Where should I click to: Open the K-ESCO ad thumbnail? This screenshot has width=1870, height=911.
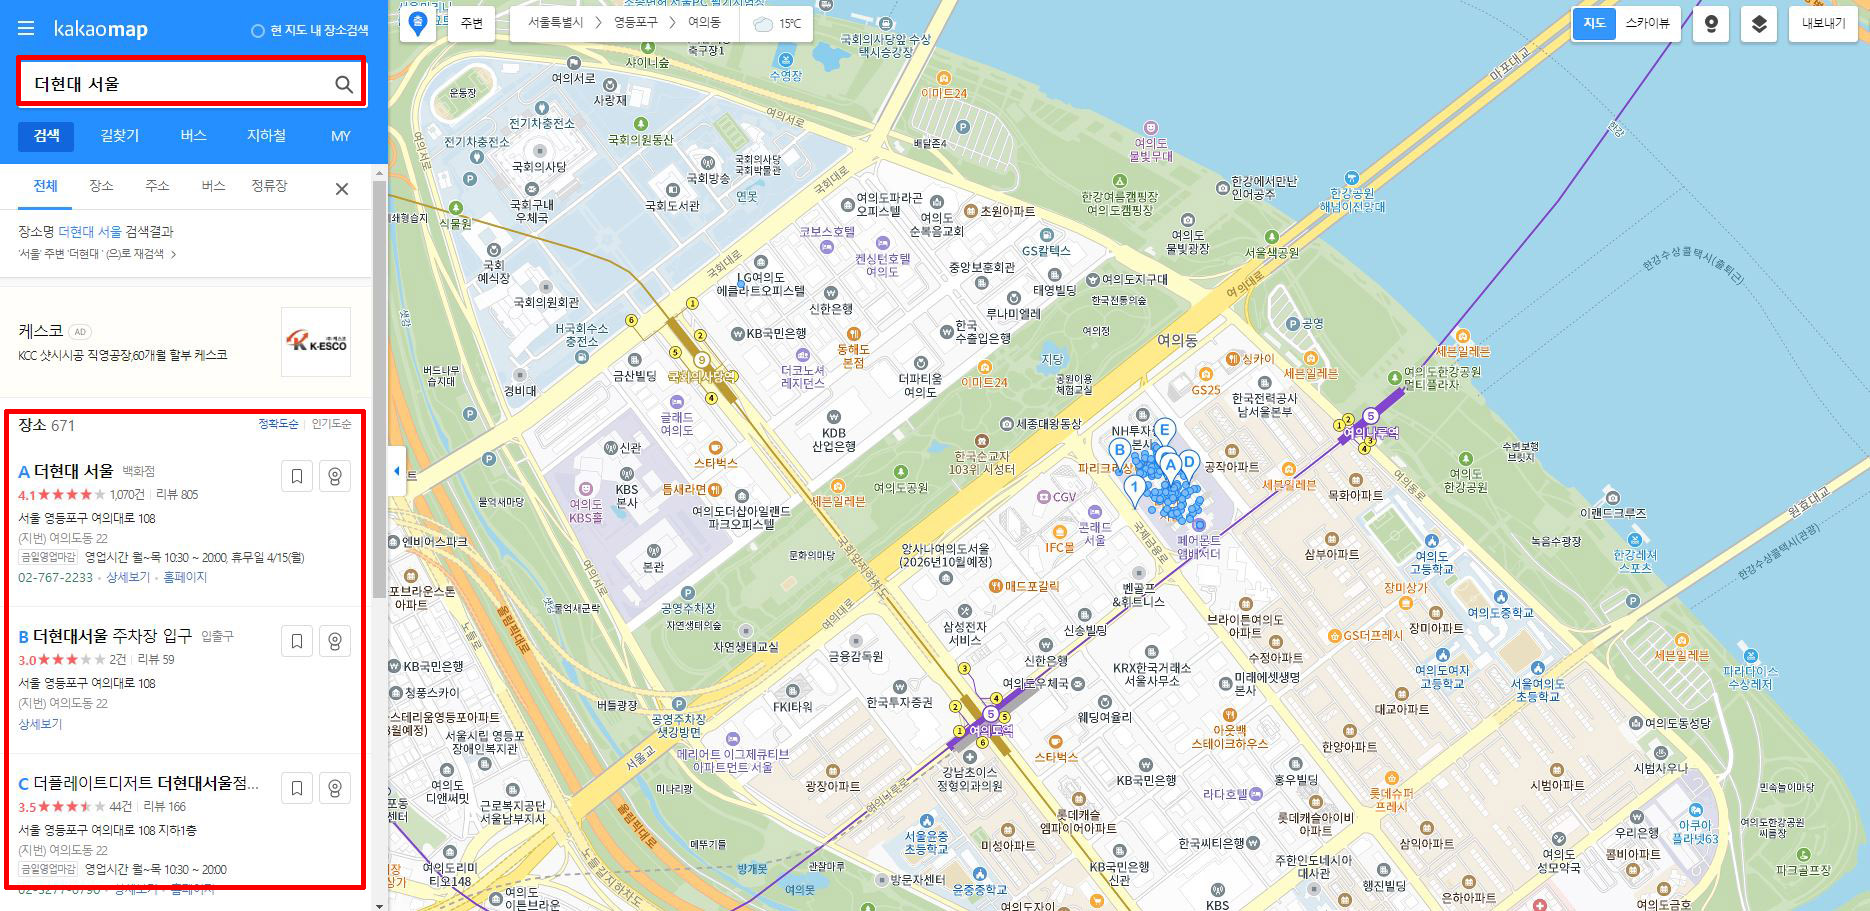coord(316,342)
